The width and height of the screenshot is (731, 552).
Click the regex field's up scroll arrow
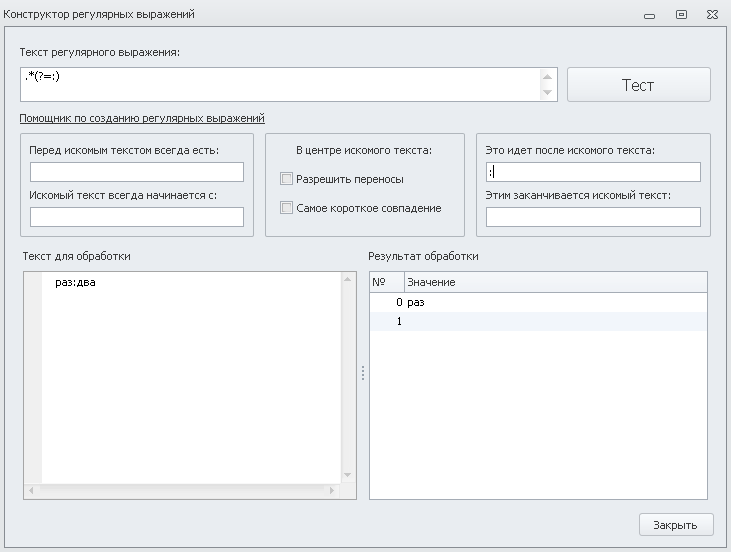coord(547,77)
